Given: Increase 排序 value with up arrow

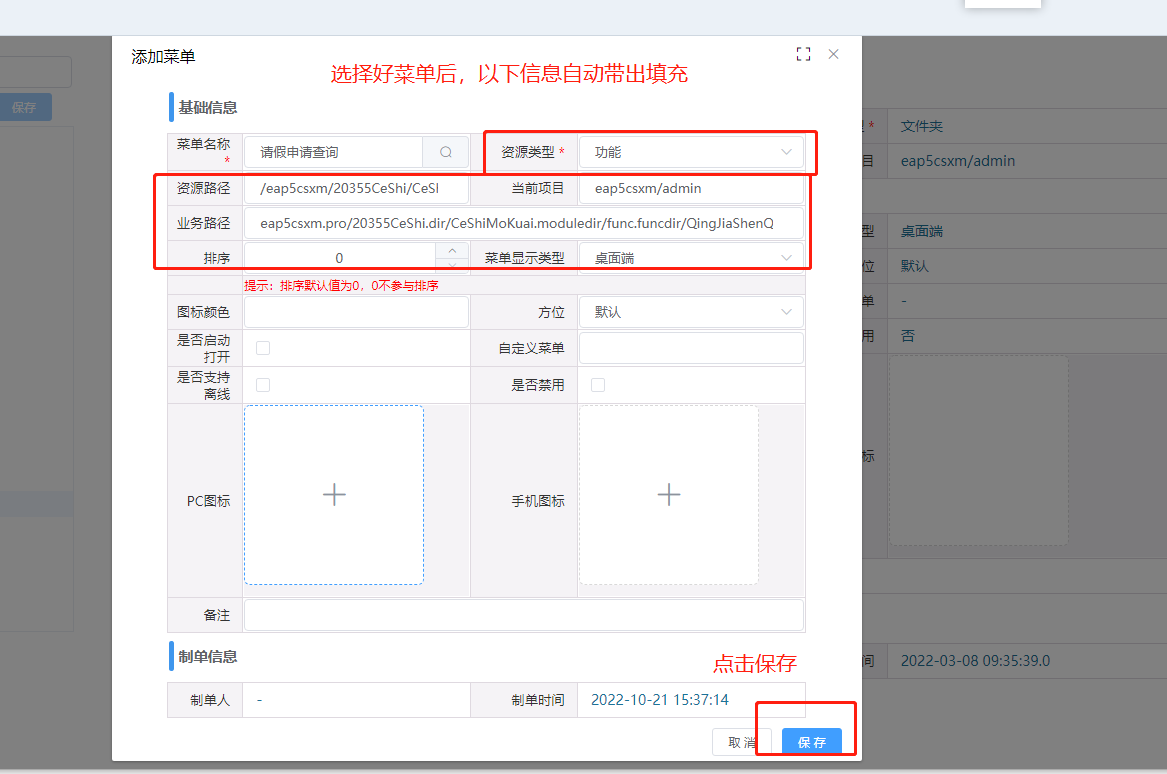Looking at the screenshot, I should tap(452, 250).
